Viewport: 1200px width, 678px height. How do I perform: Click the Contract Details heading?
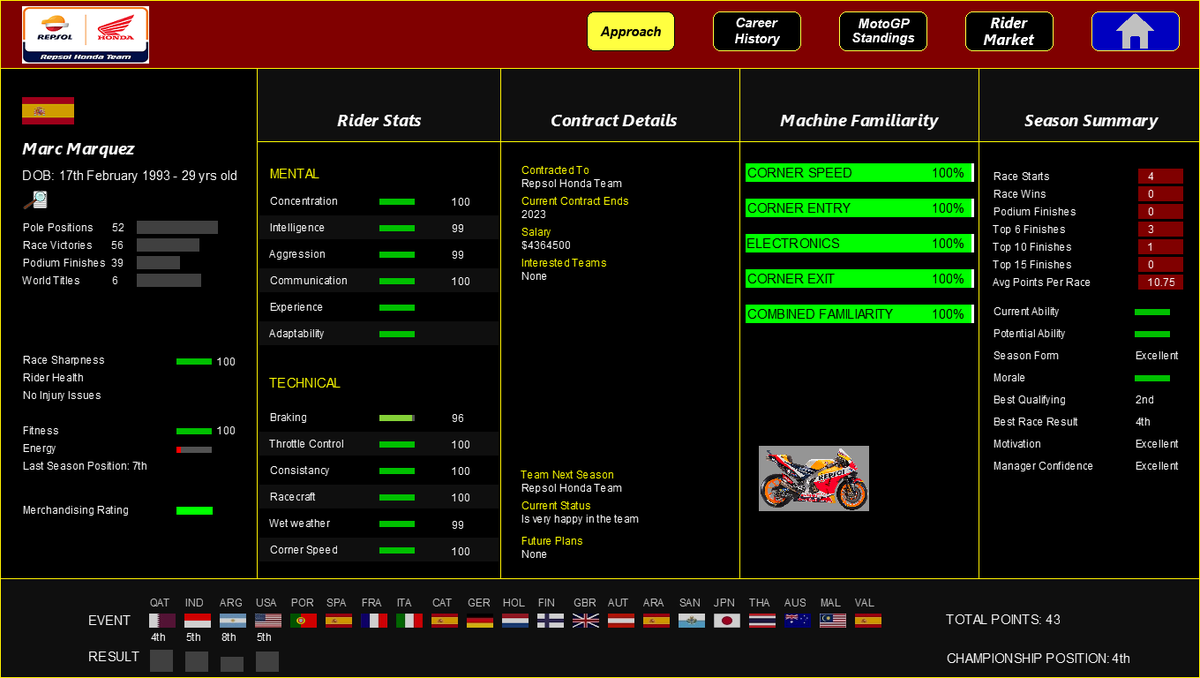click(614, 121)
